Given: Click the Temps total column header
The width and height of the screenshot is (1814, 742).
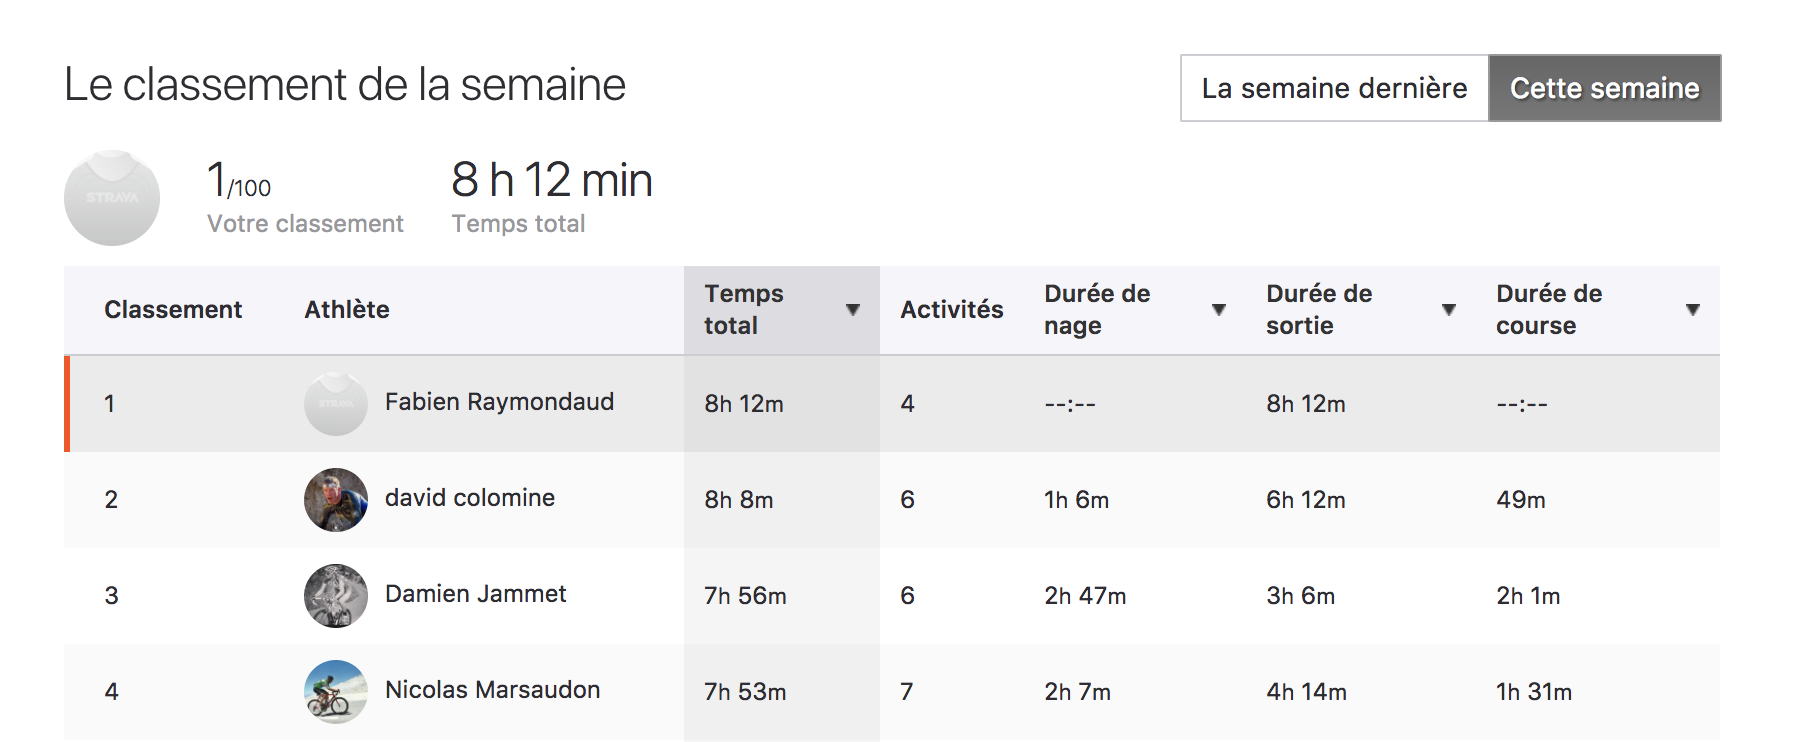Looking at the screenshot, I should click(x=782, y=310).
